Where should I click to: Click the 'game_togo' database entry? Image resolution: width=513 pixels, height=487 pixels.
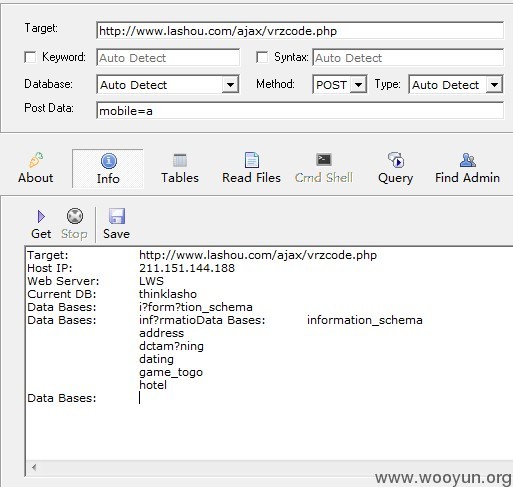coord(171,372)
